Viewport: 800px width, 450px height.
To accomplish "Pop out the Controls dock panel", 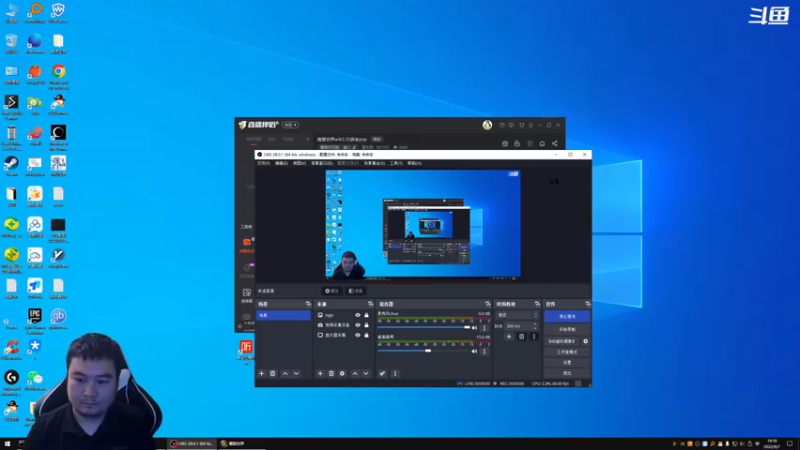I will pos(588,304).
